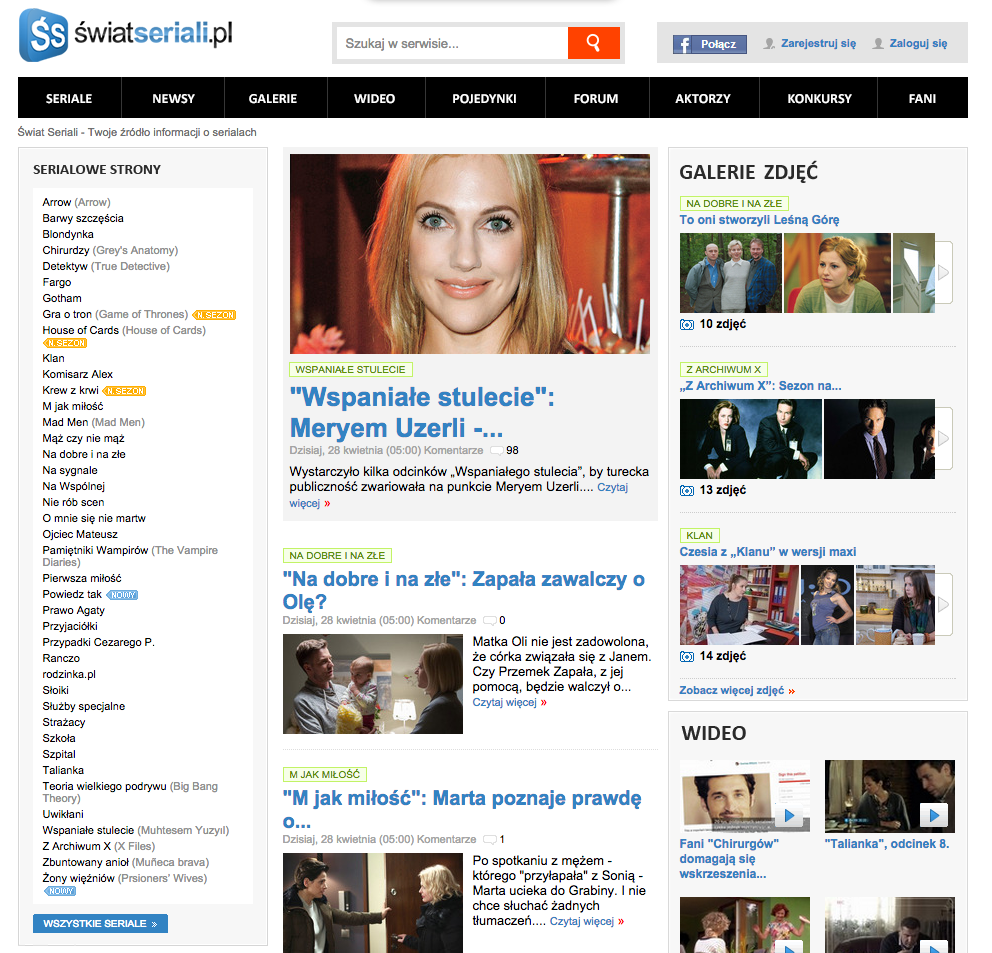
Task: Go to the AKTORZY navigation tab
Action: pos(703,98)
